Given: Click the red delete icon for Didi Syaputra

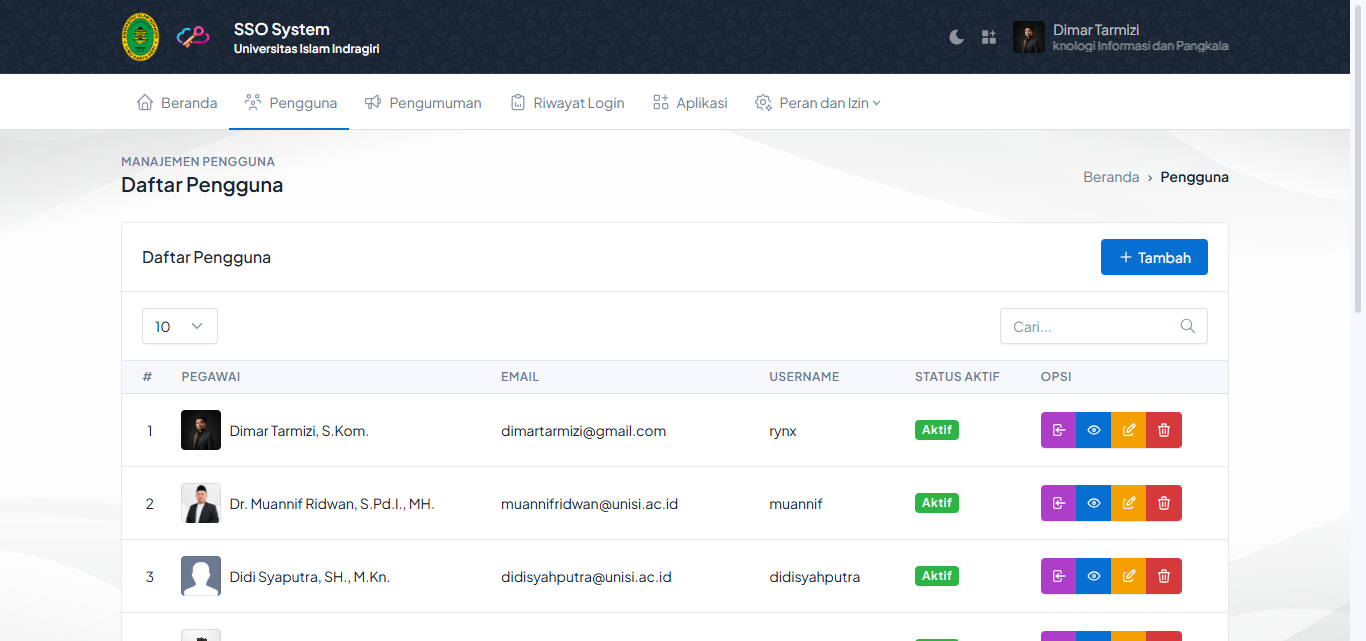Looking at the screenshot, I should [1164, 576].
